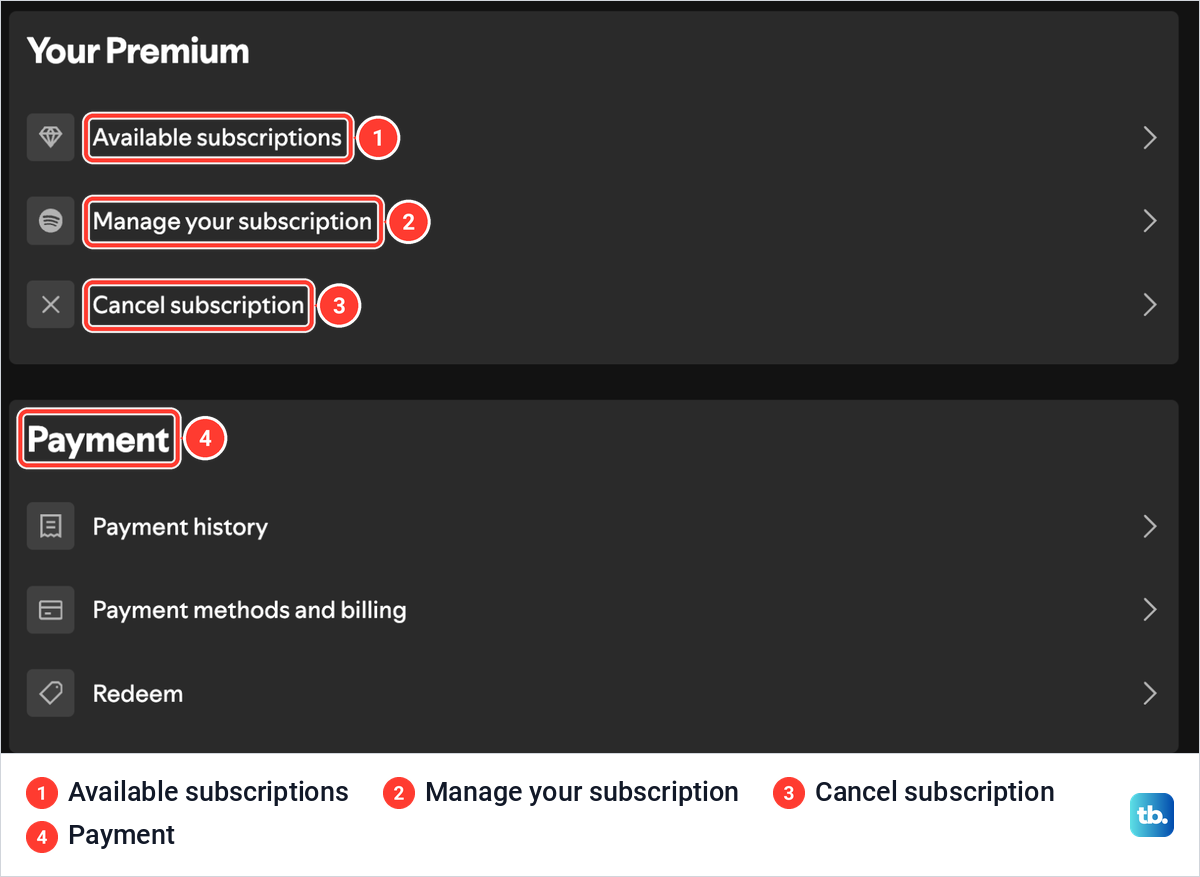This screenshot has width=1200, height=877.
Task: Open the Cancel subscription chevron arrow
Action: tap(1150, 305)
